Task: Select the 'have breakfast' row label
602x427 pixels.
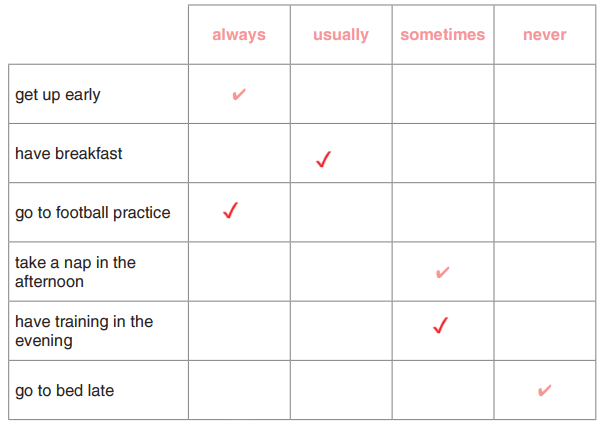Action: [x=69, y=154]
